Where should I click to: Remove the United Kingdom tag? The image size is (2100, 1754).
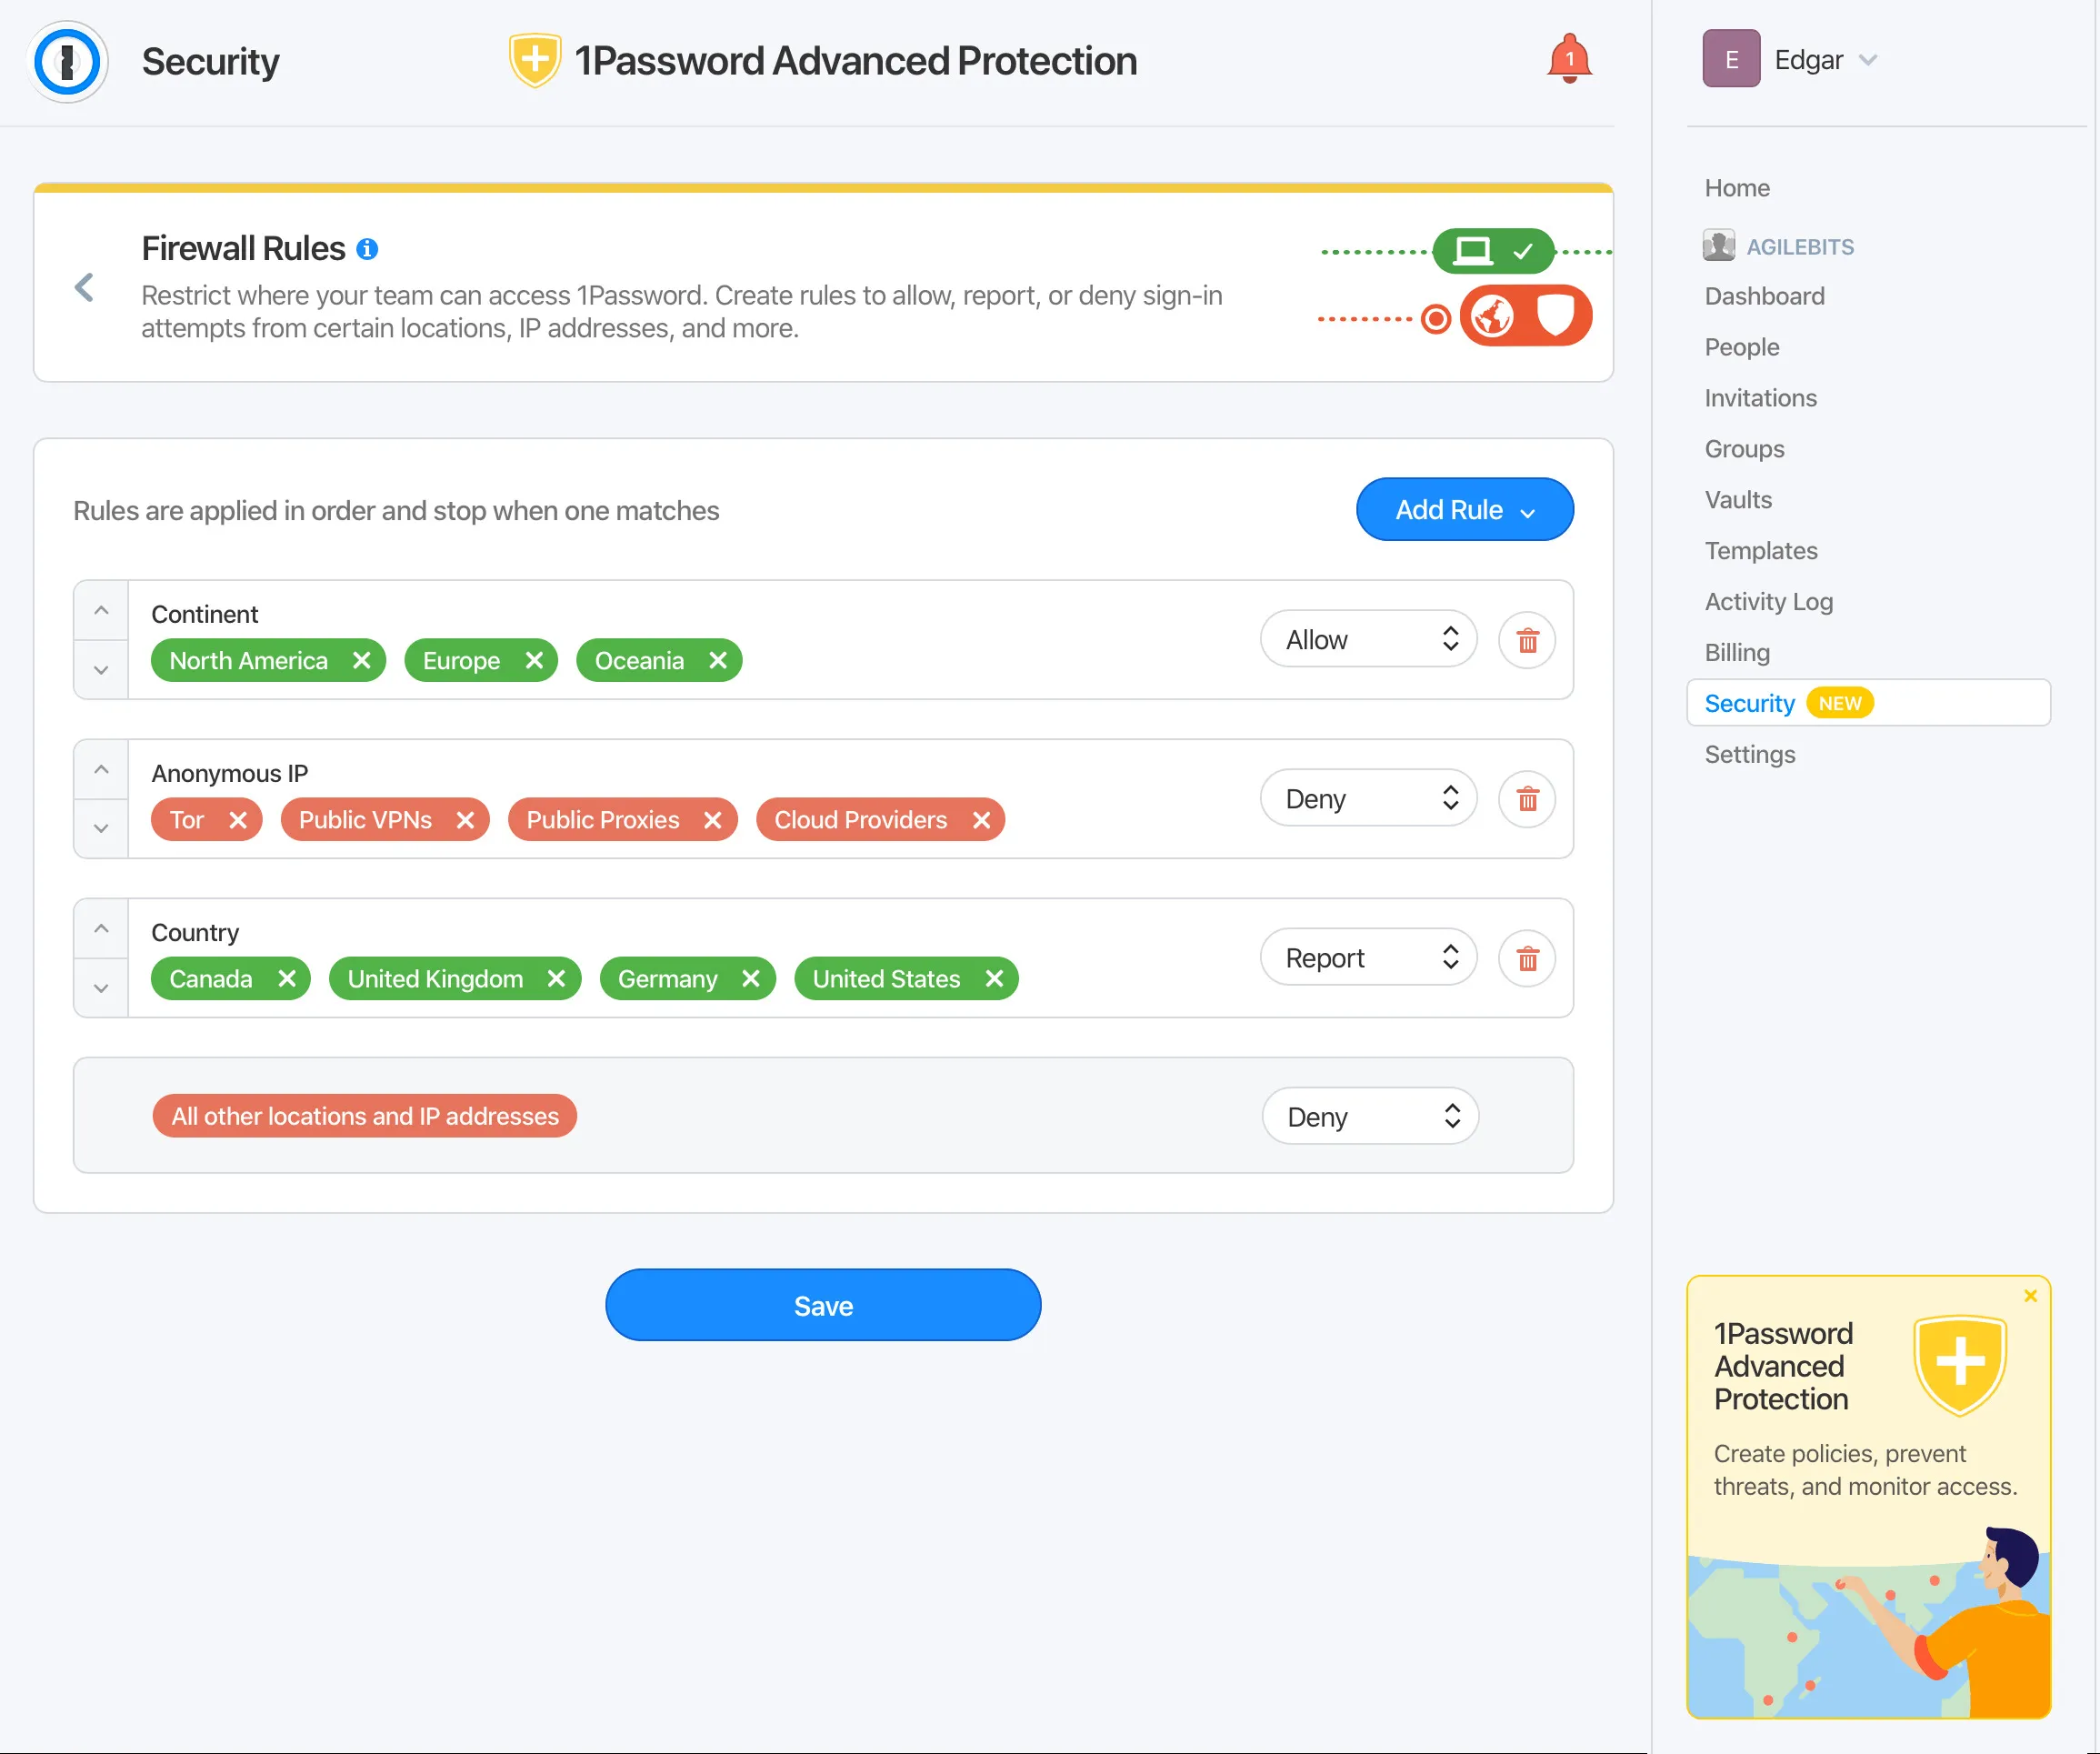pos(557,978)
